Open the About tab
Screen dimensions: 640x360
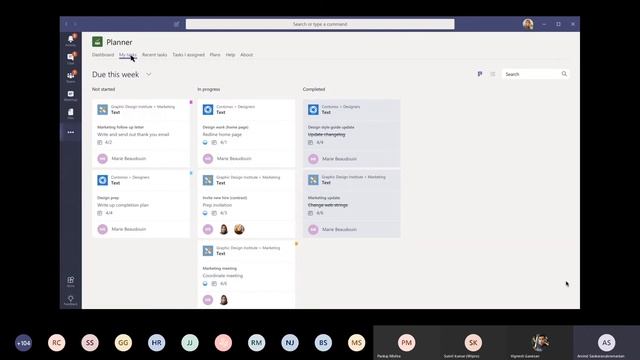(x=247, y=55)
